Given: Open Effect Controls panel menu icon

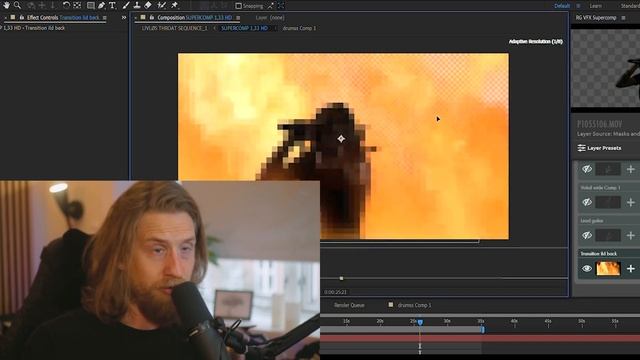Looking at the screenshot, I should pyautogui.click(x=105, y=18).
